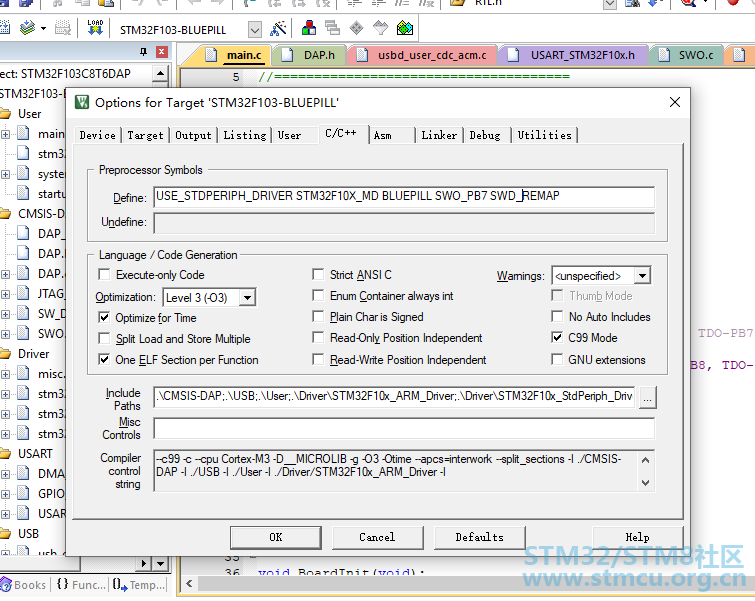Open the Optimization level dropdown

(247, 298)
